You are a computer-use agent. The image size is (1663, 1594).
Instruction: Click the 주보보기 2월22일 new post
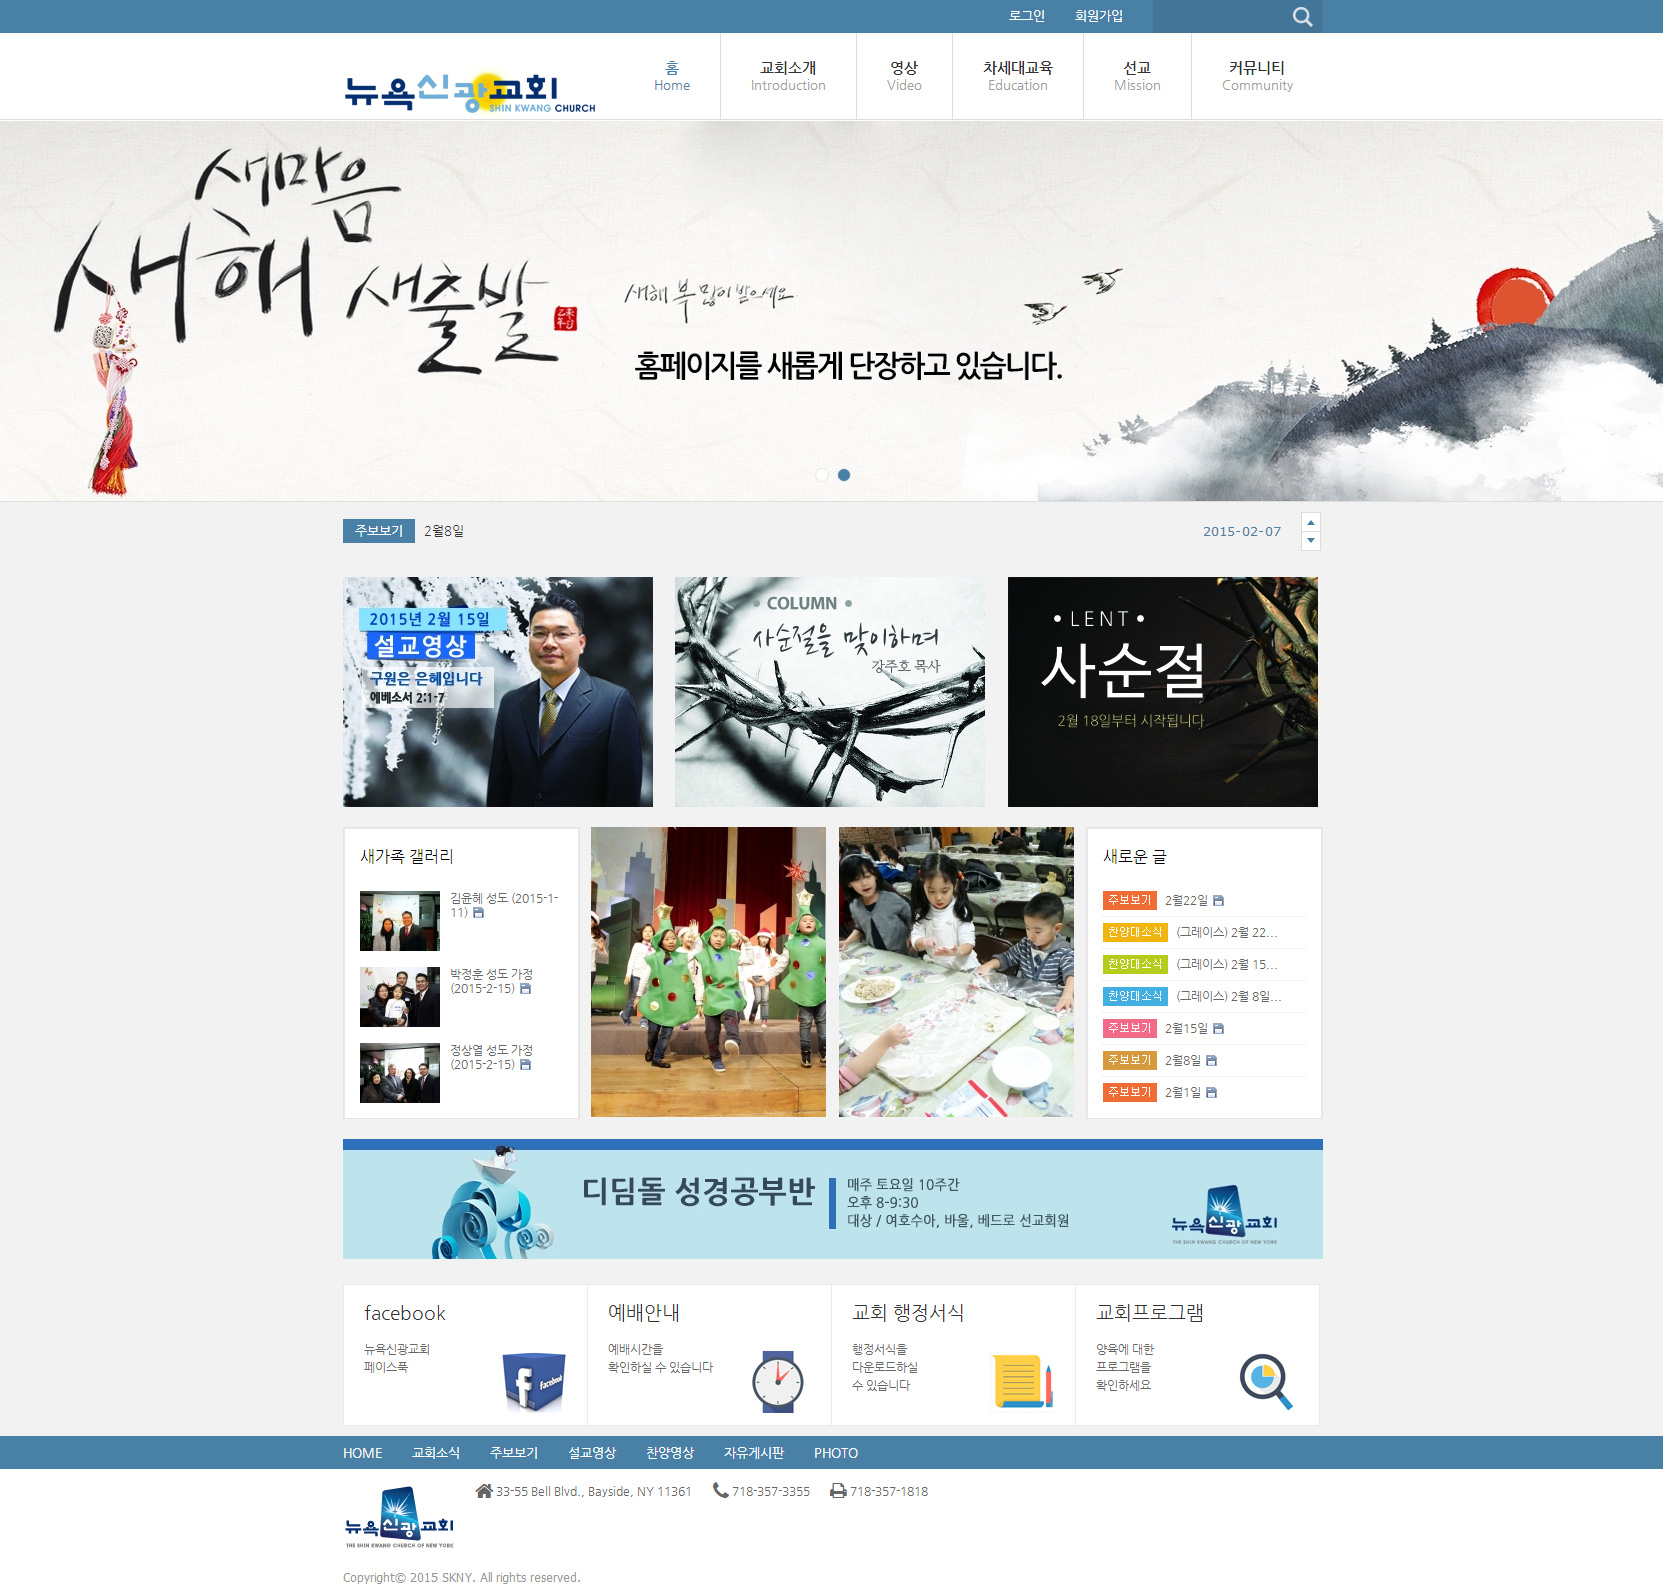pos(1186,901)
